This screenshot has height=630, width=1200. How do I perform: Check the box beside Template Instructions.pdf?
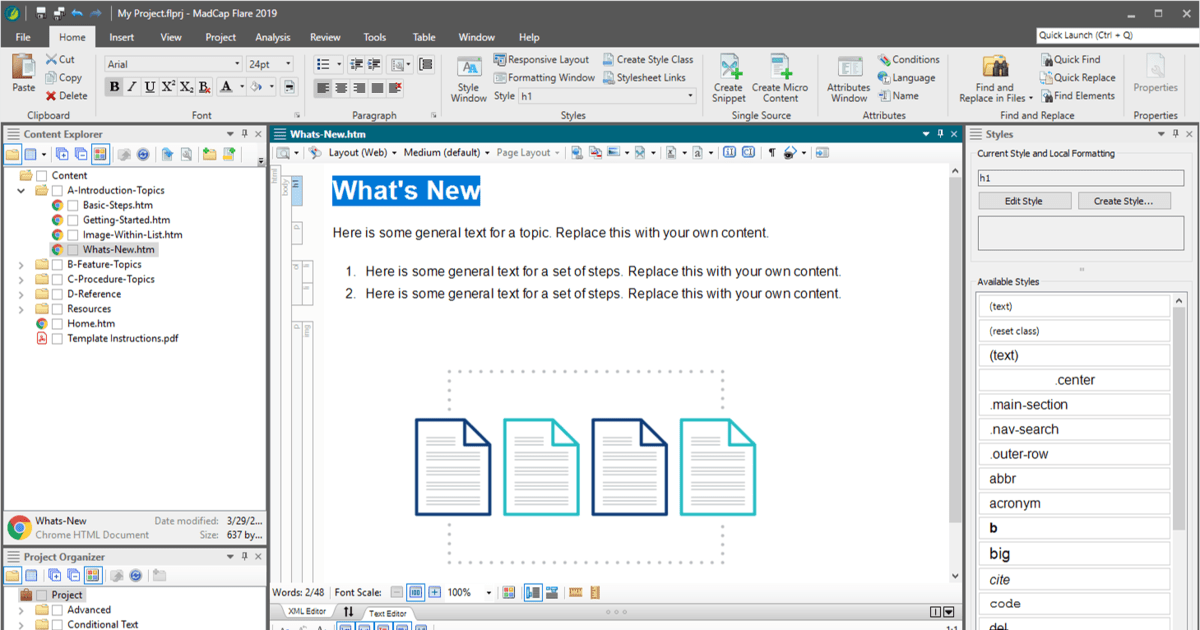[x=58, y=339]
